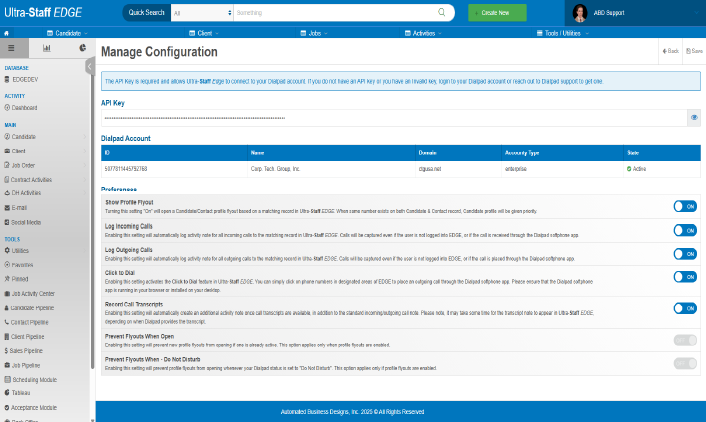Open the hamburger menu sidebar tab
Viewport: 706px width, 422px height.
click(x=11, y=48)
